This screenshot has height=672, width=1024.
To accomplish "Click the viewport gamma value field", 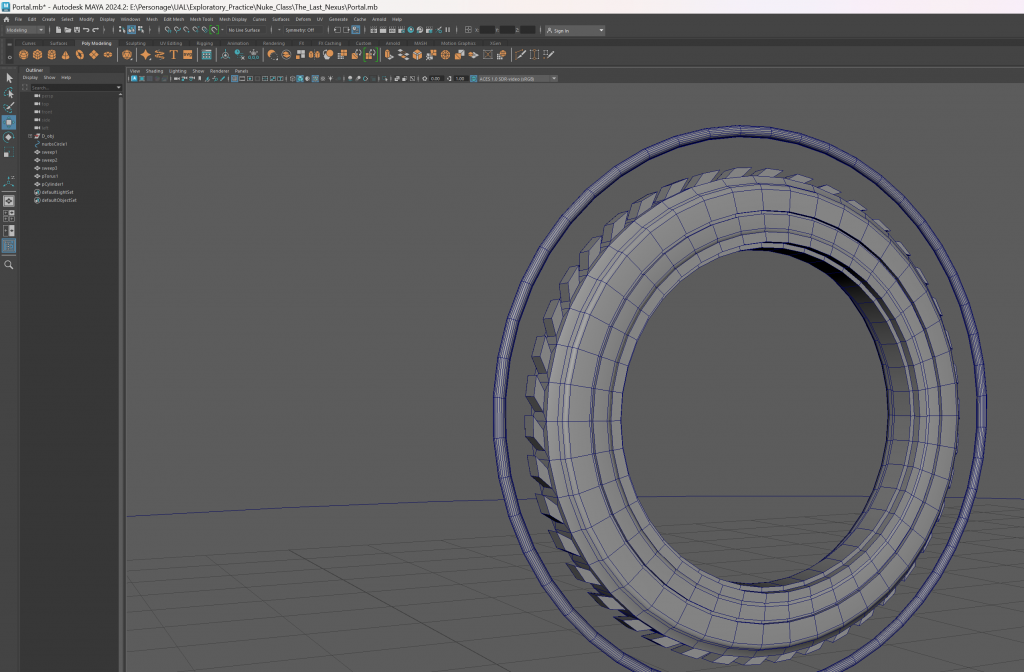I will pos(460,78).
